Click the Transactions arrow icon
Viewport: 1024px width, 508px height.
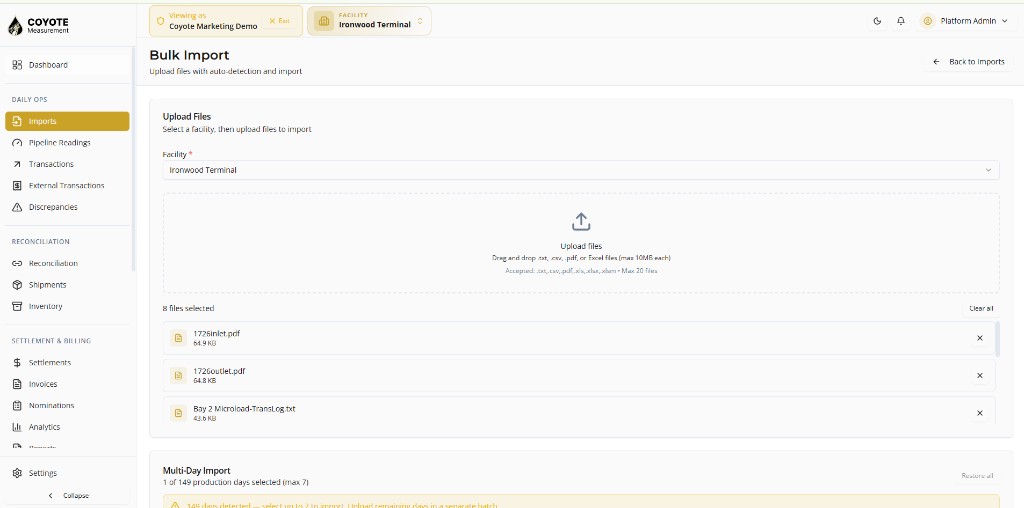(x=18, y=164)
